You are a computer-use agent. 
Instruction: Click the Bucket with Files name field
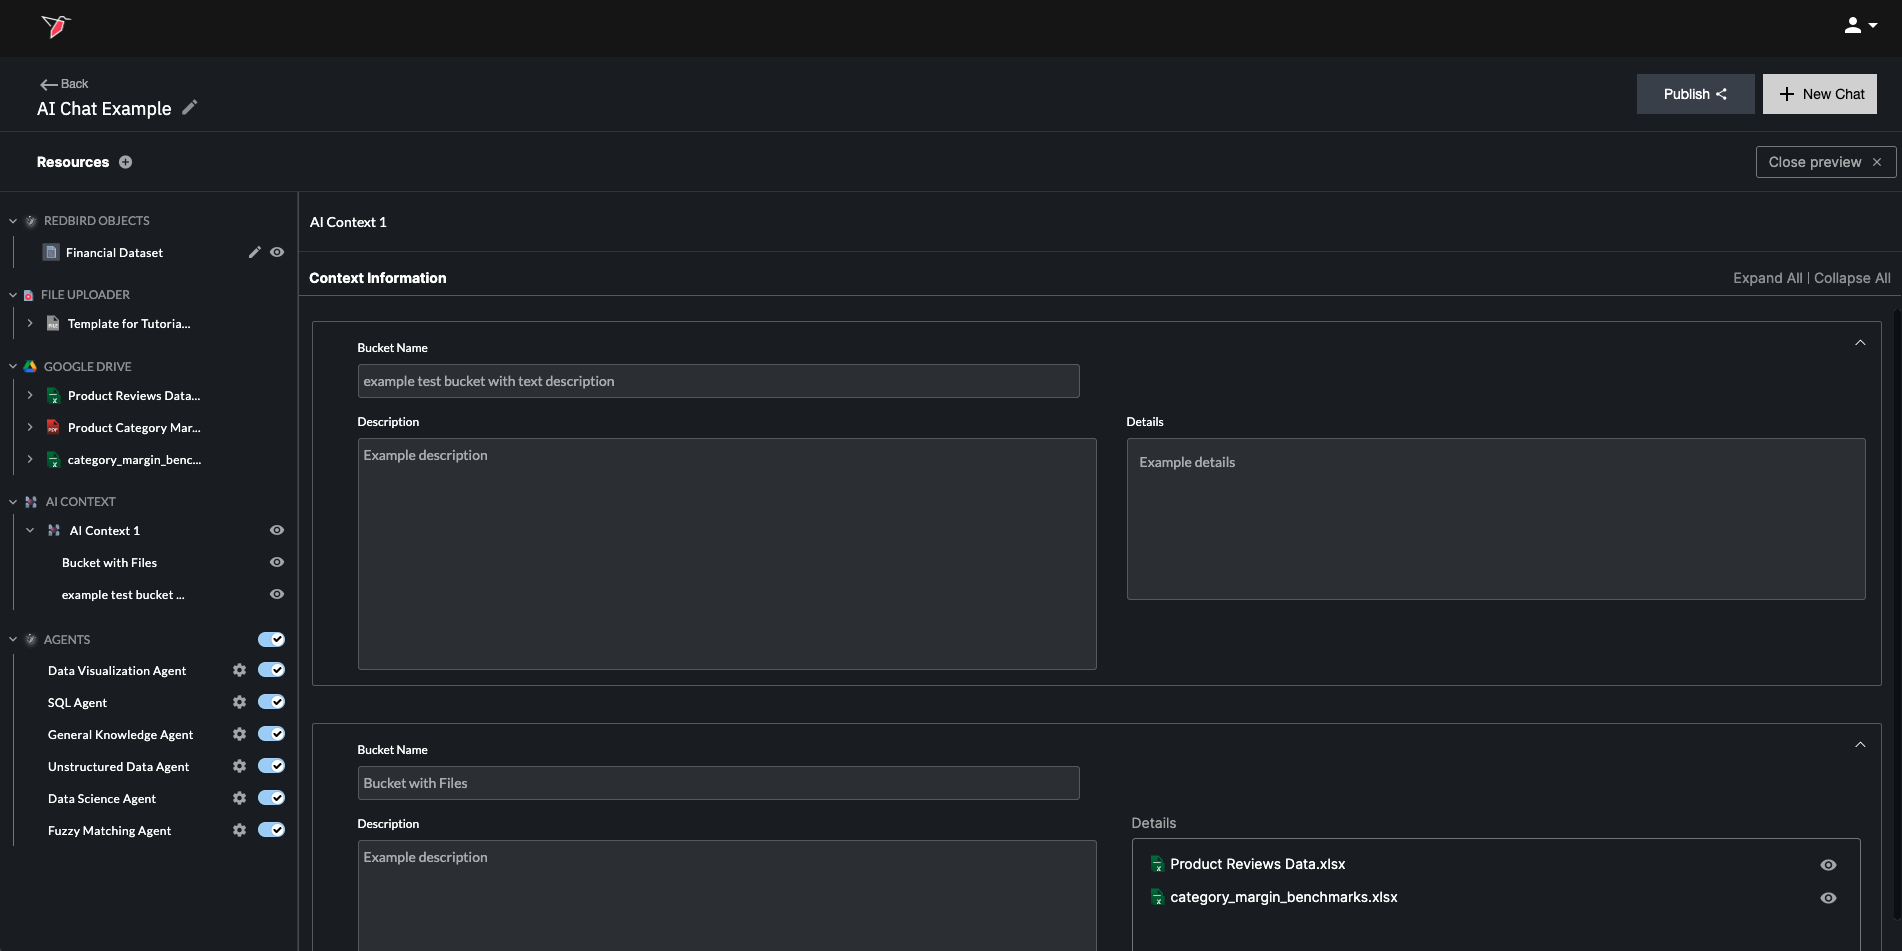(x=718, y=783)
